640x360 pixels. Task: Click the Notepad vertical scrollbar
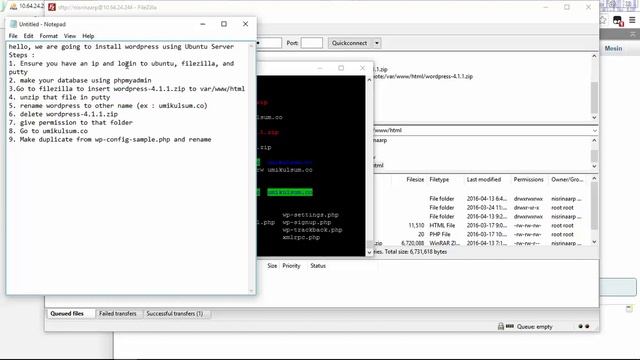[x=251, y=168]
